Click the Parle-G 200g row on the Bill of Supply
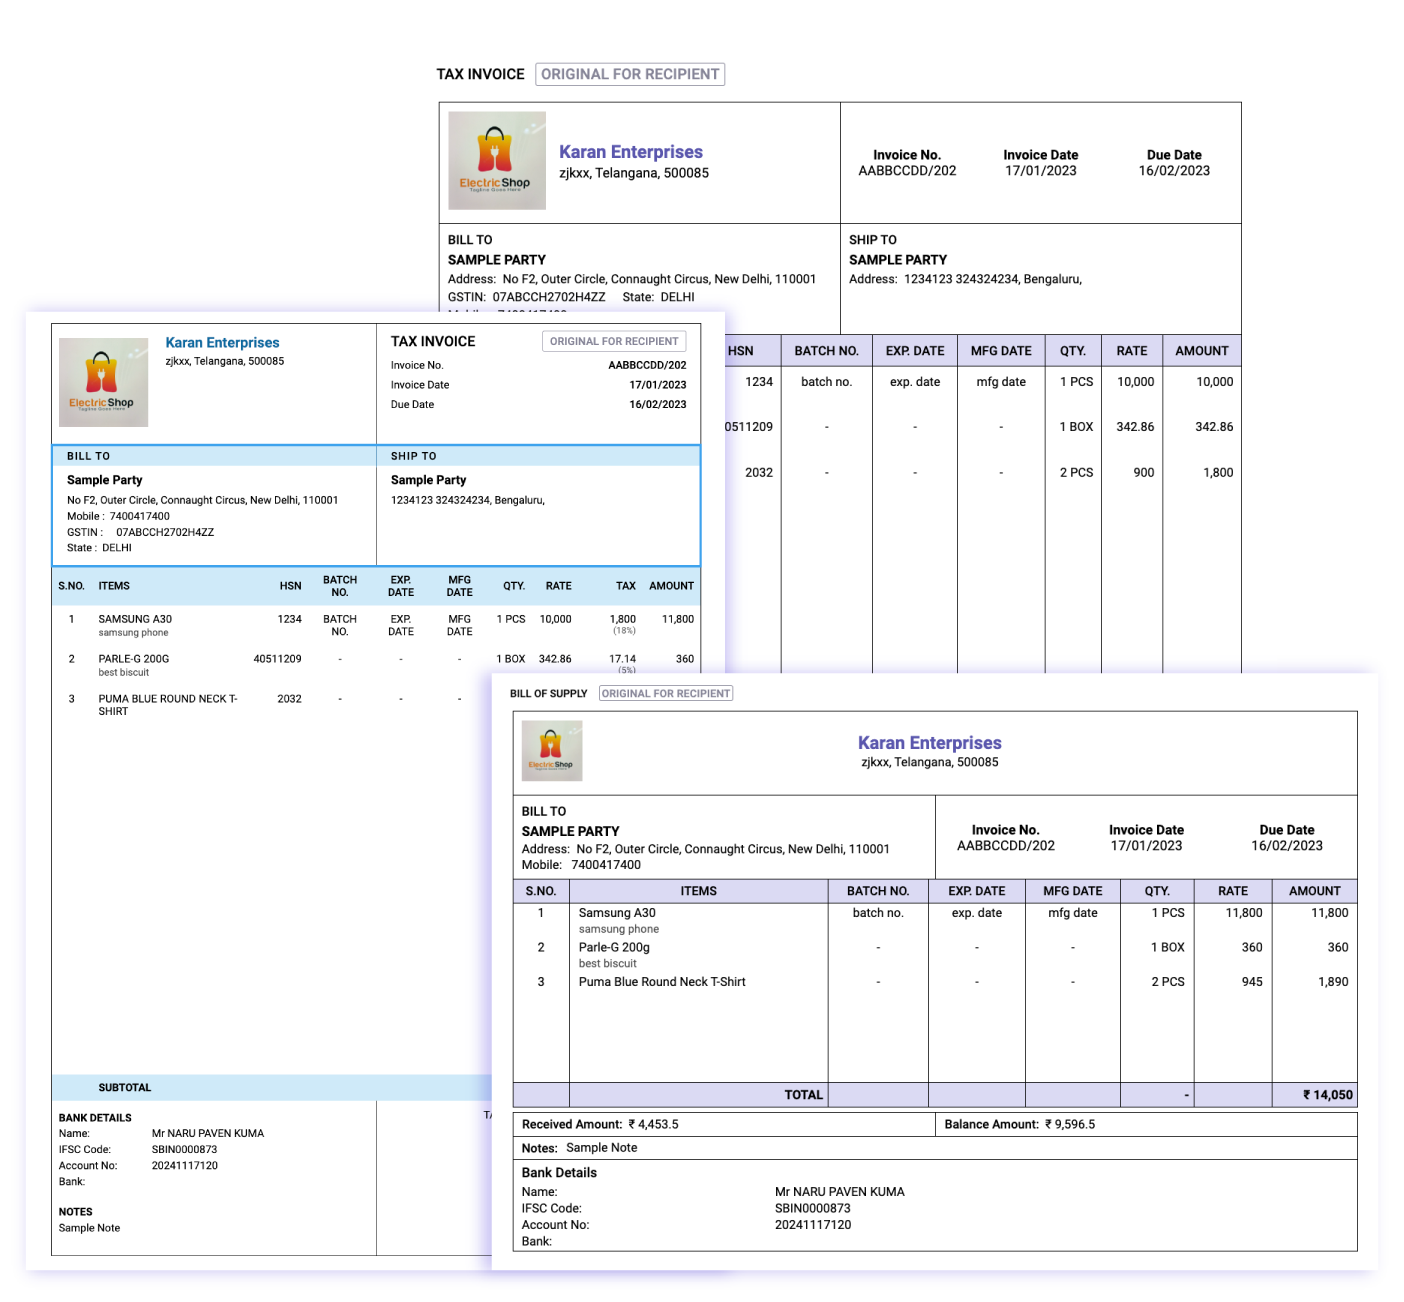This screenshot has width=1404, height=1302. point(935,954)
